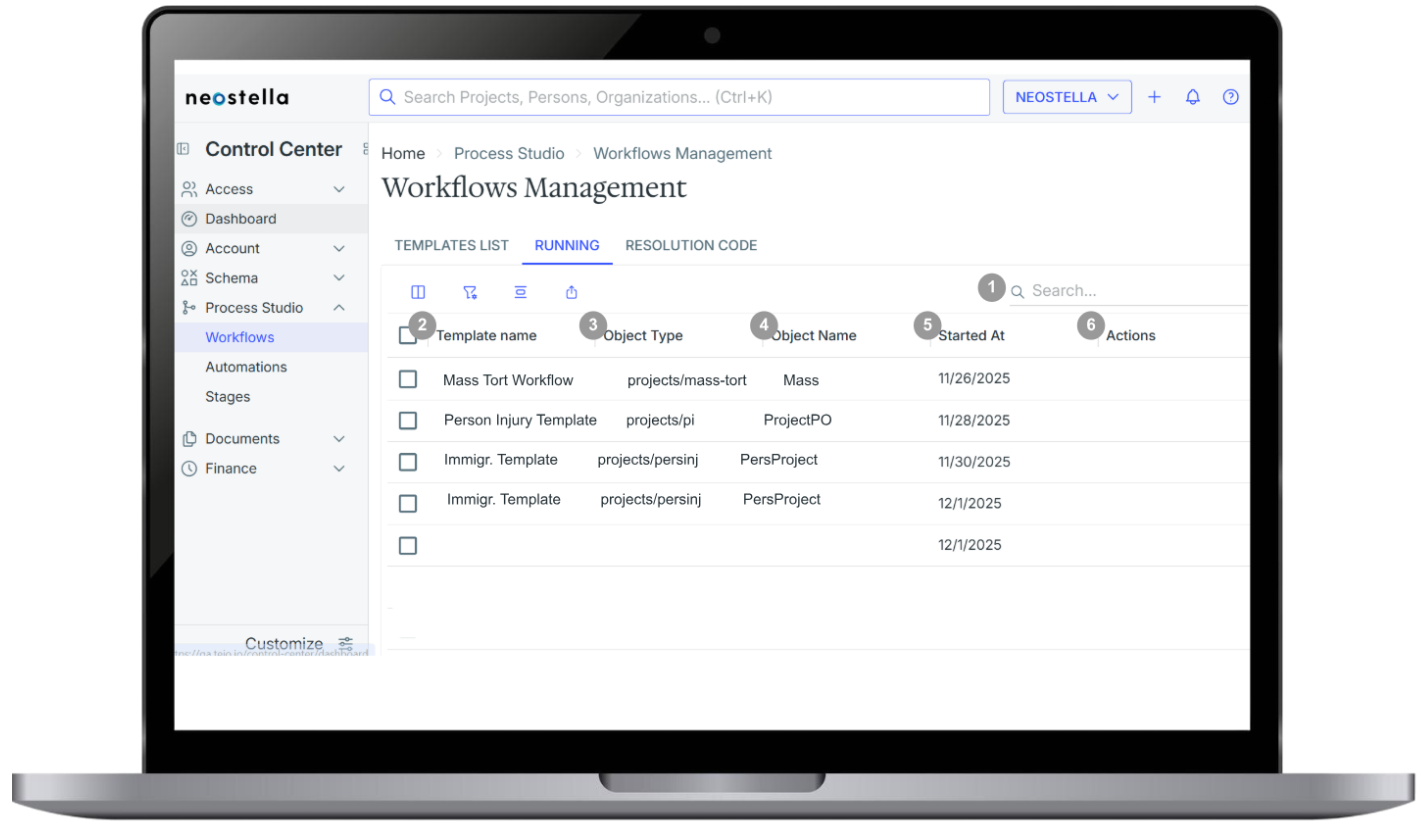1423x832 pixels.
Task: Switch to the Templates List tab
Action: [451, 245]
